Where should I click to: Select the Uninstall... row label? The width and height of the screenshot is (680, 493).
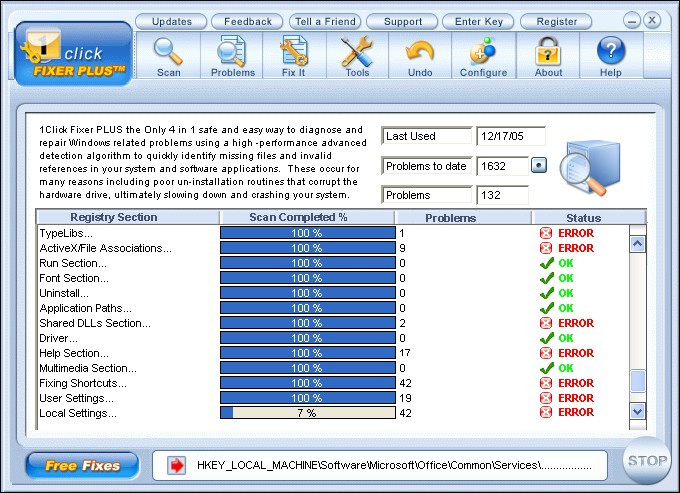tap(64, 293)
